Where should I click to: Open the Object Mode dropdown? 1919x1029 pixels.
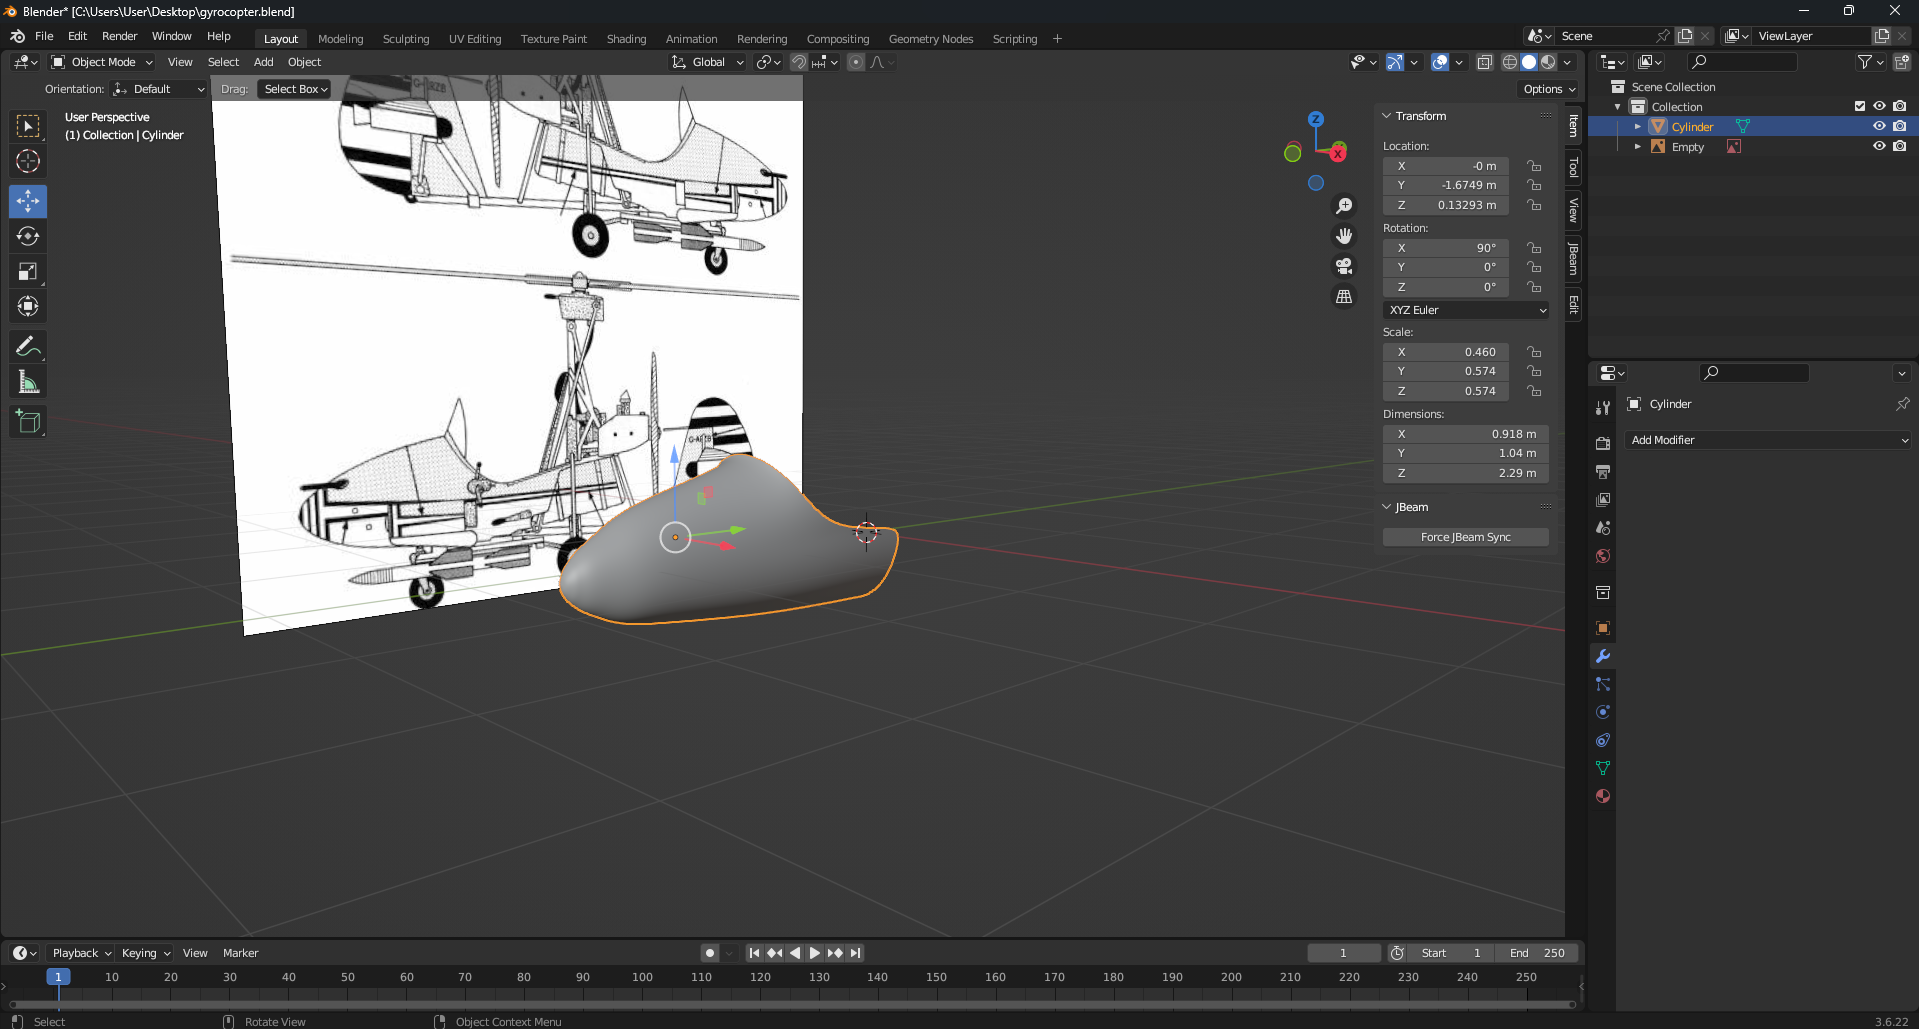pyautogui.click(x=102, y=62)
